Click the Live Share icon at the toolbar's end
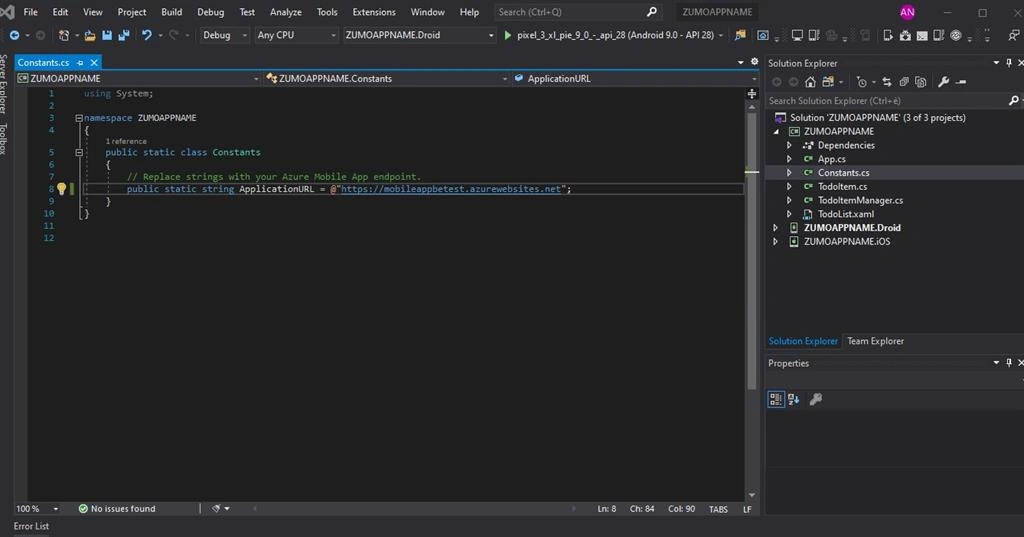The width and height of the screenshot is (1024, 537). click(1014, 35)
